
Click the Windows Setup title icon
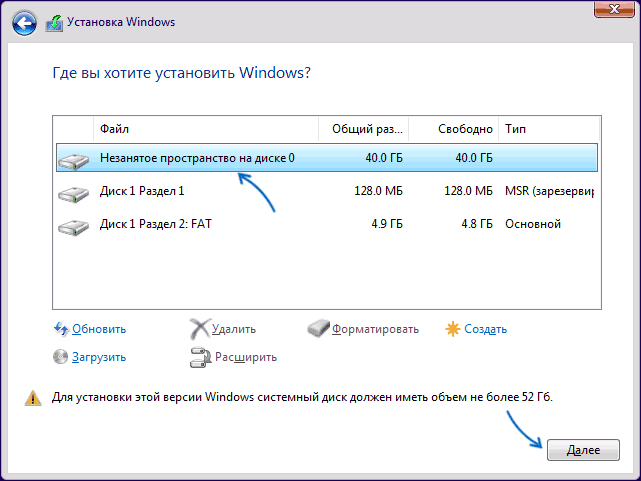tap(54, 23)
